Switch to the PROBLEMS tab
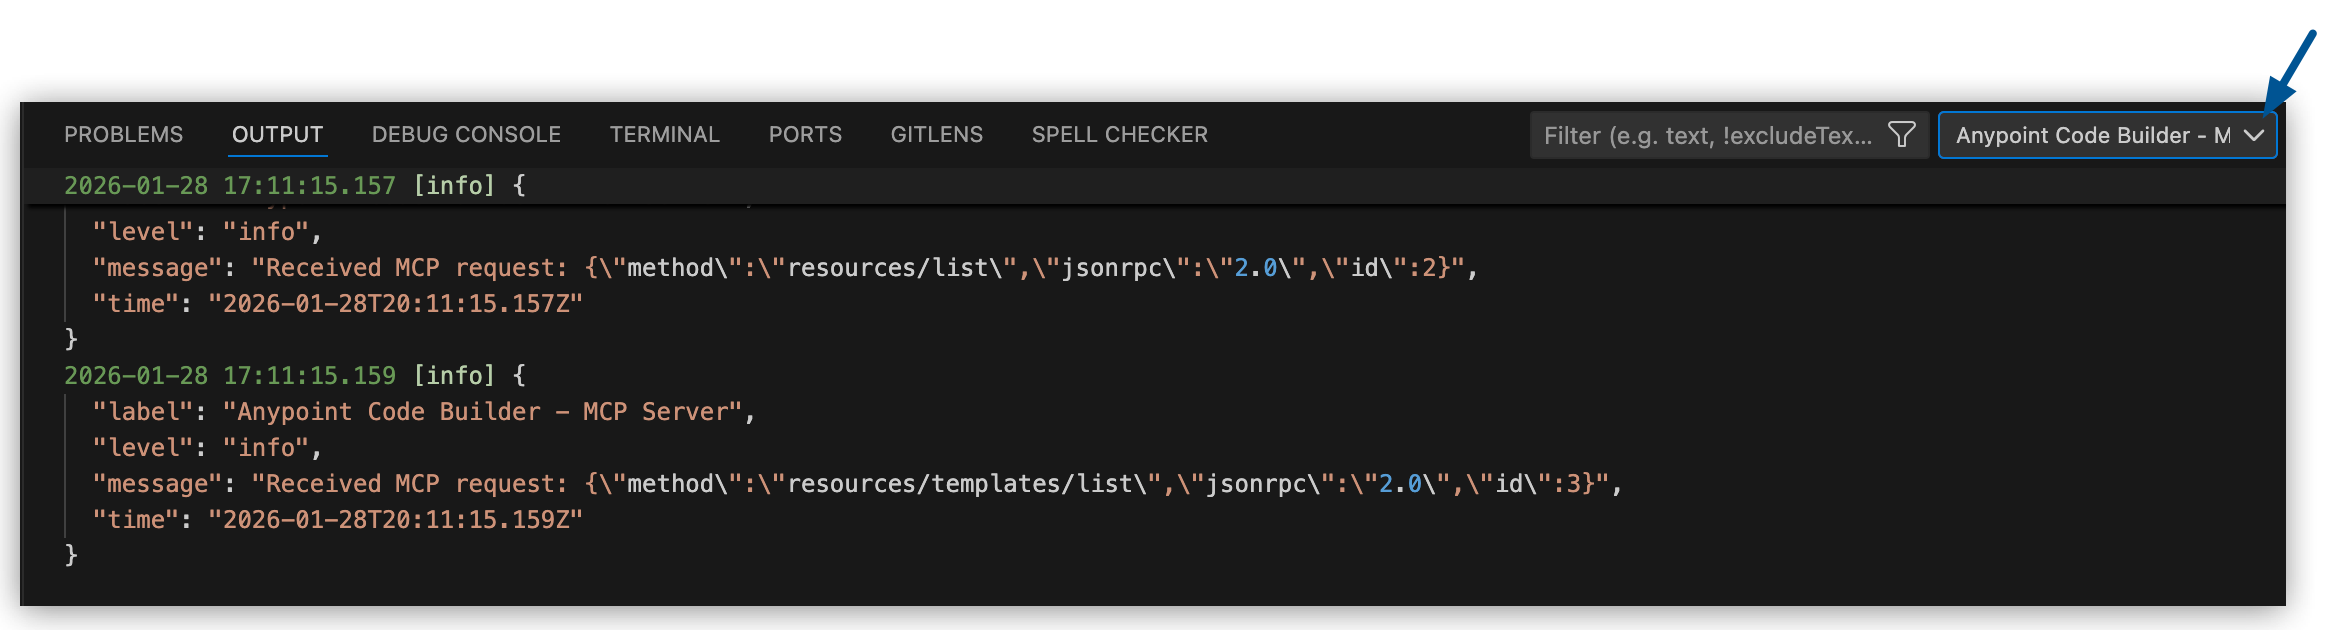2340x630 pixels. [123, 135]
